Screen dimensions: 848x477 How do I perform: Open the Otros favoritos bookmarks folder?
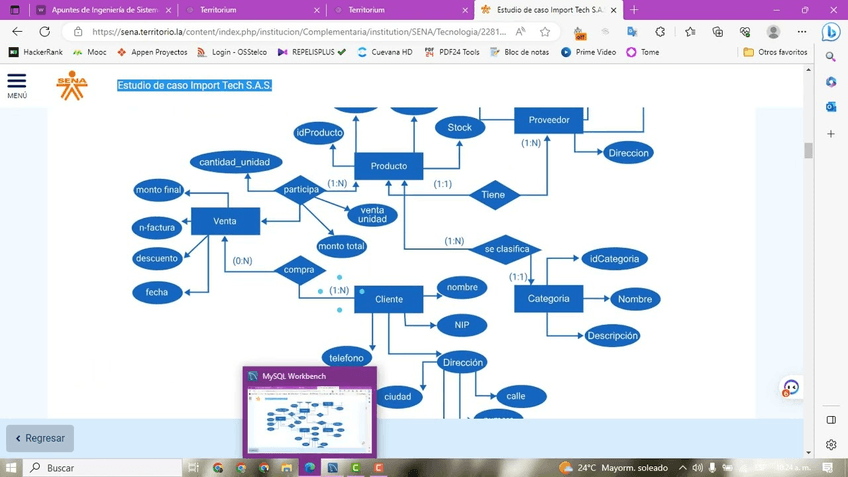pyautogui.click(x=775, y=52)
